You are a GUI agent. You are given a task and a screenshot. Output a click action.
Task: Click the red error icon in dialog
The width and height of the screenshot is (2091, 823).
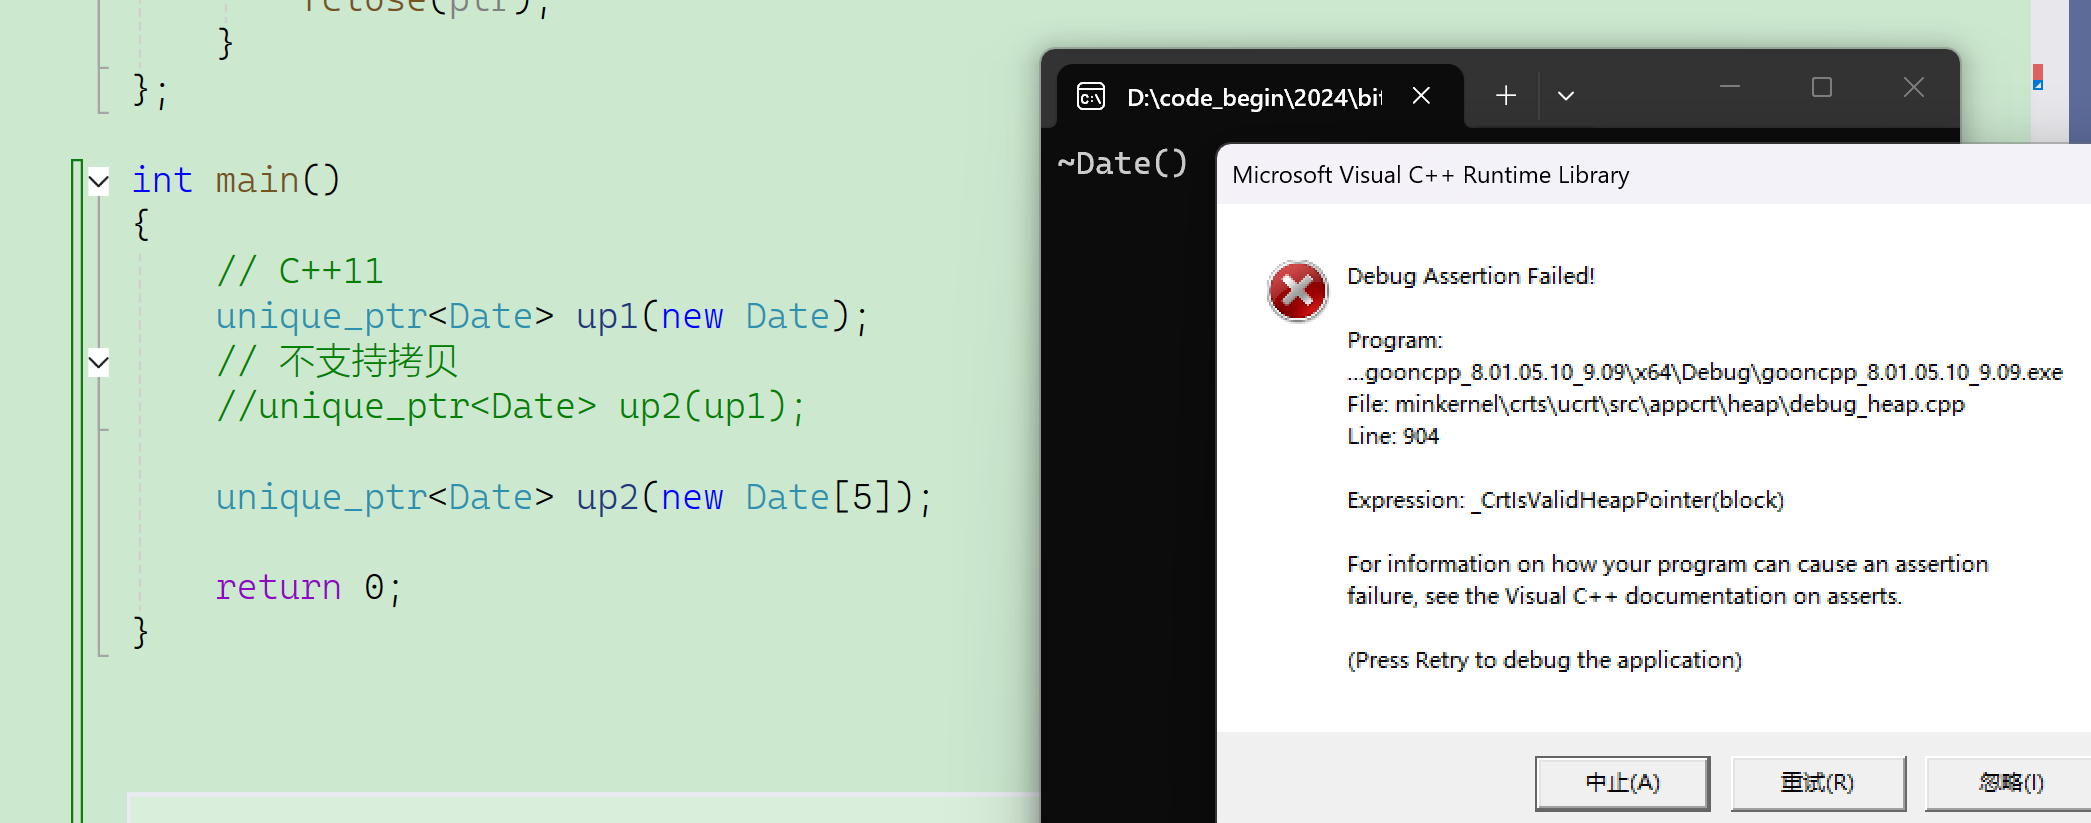coord(1297,291)
